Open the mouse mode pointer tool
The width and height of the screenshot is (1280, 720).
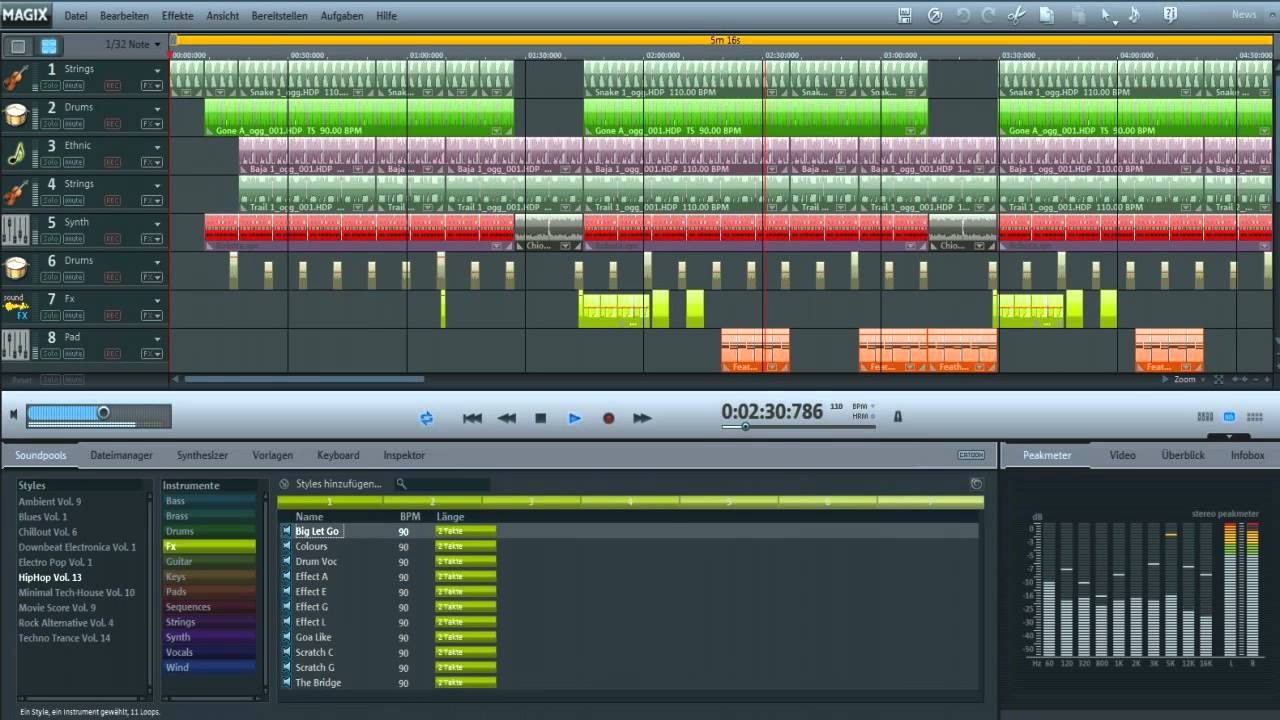(x=1107, y=15)
